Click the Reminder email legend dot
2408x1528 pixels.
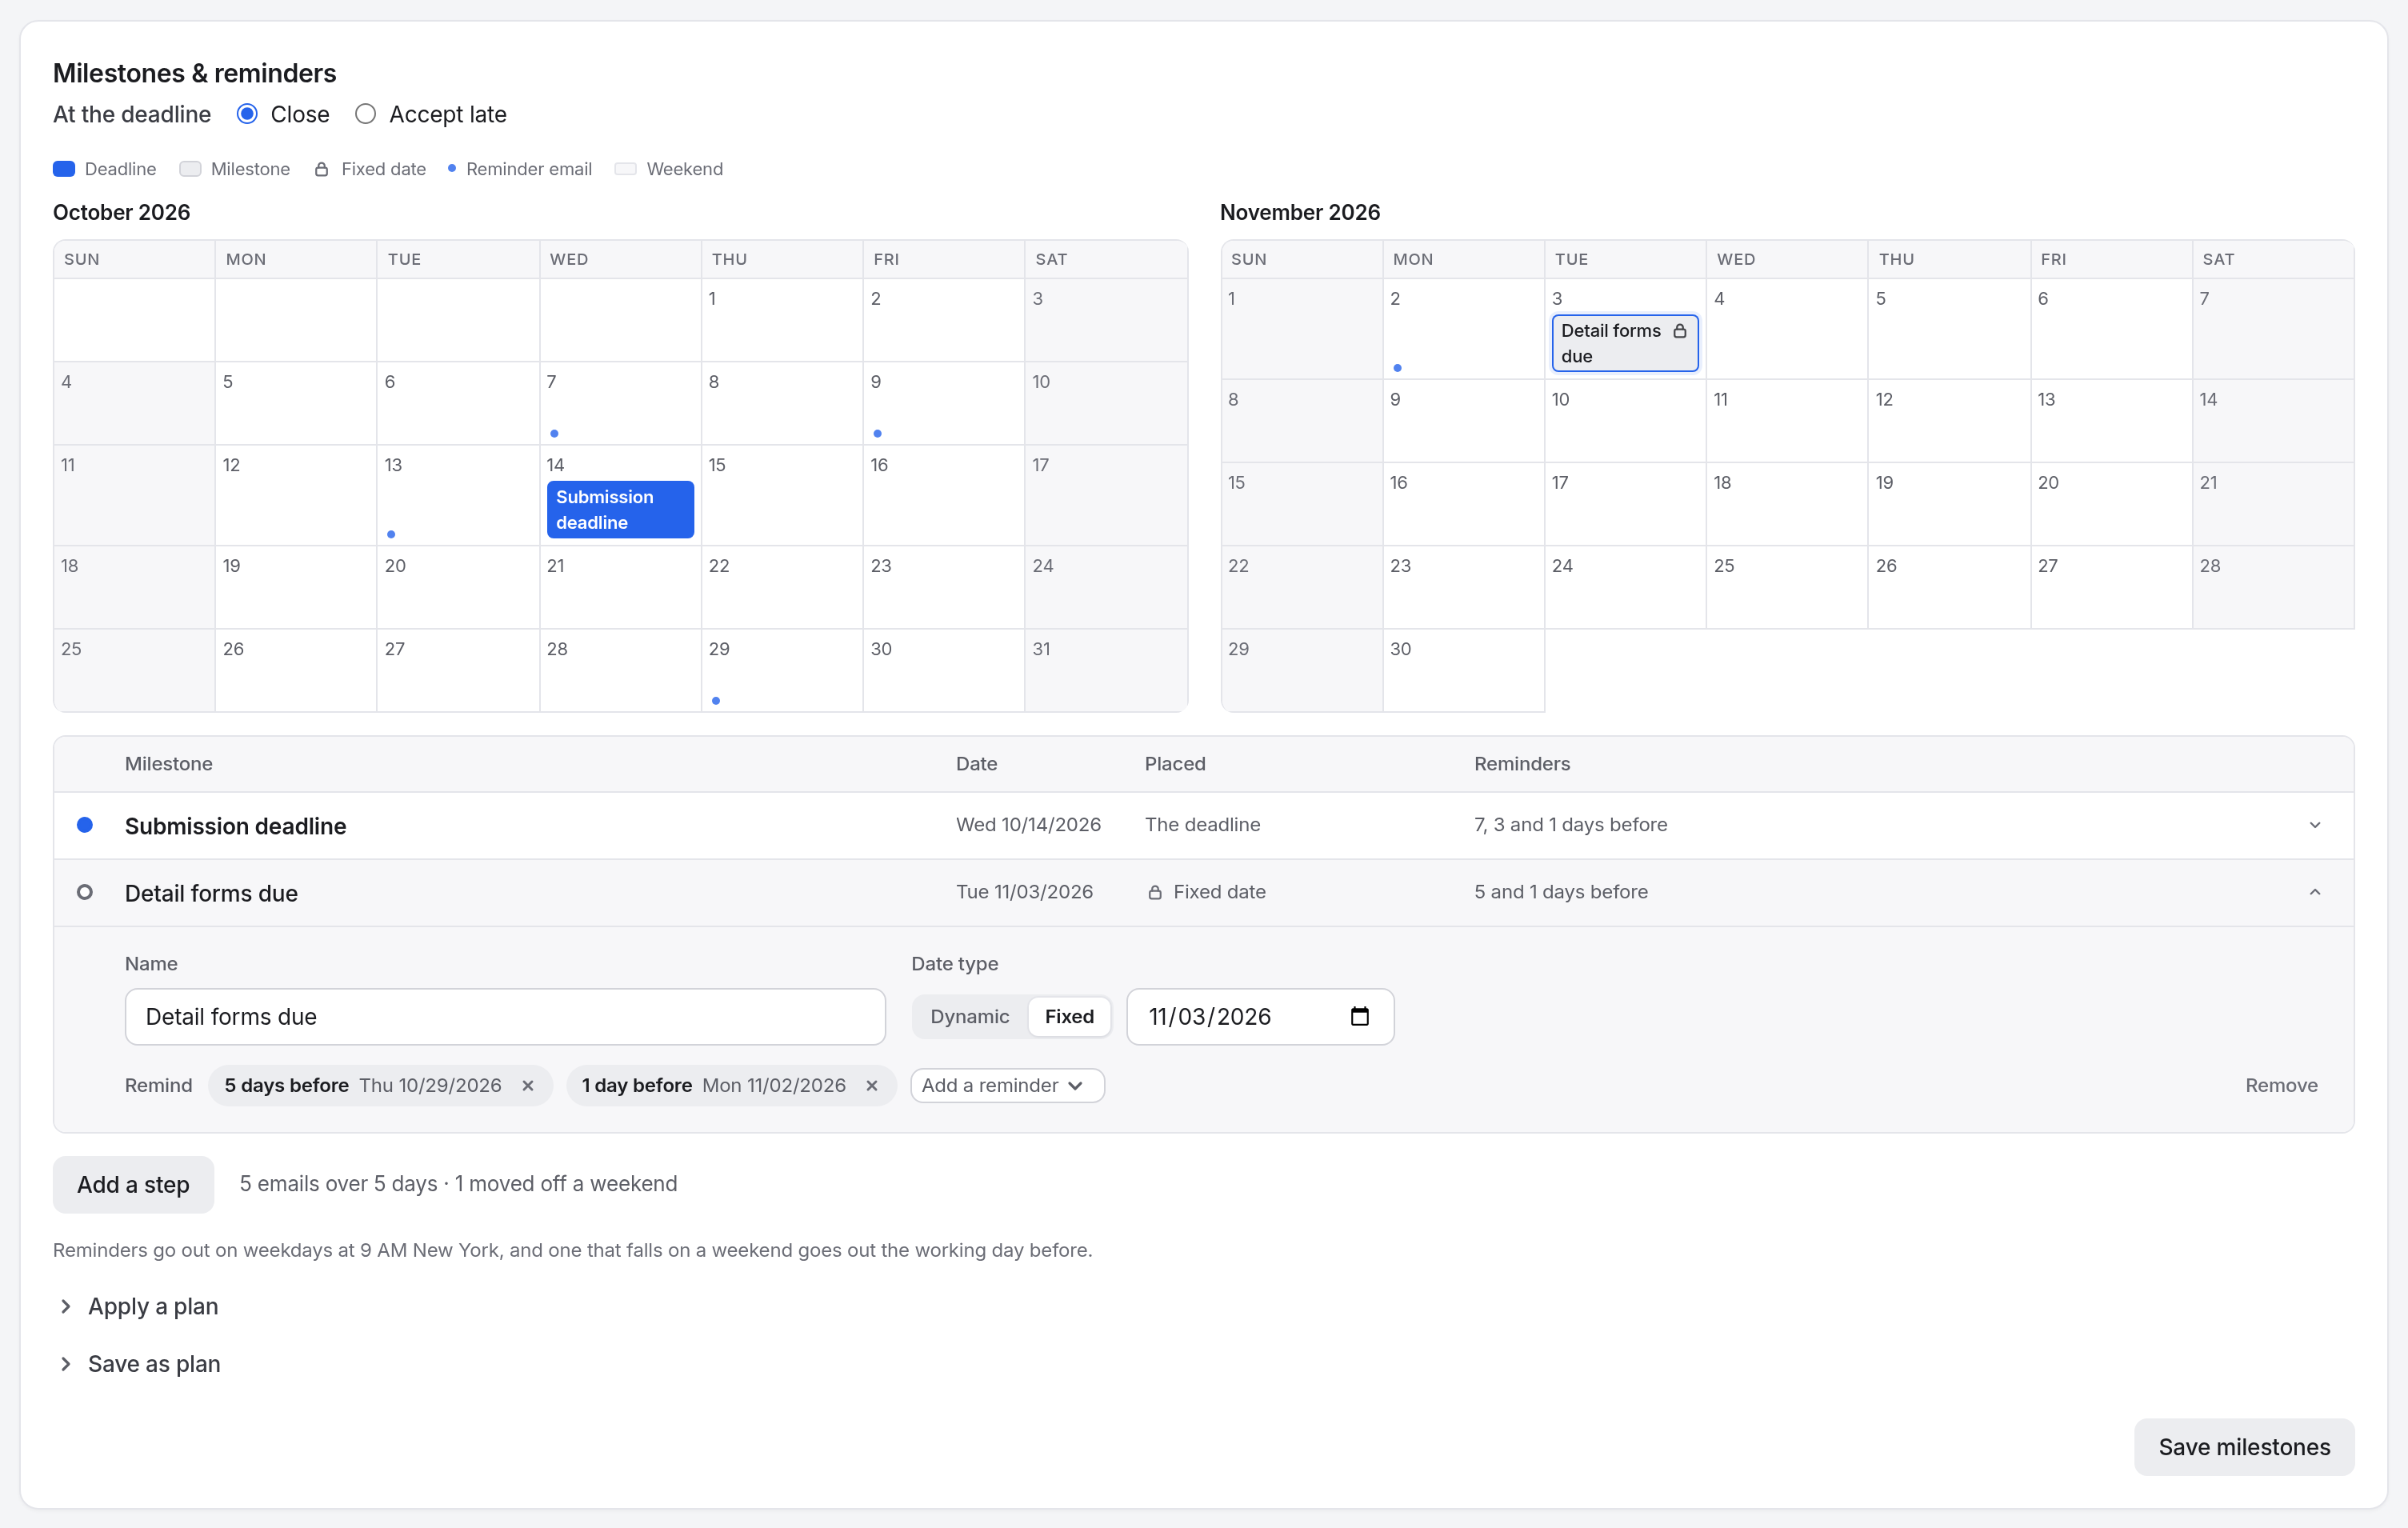[452, 168]
